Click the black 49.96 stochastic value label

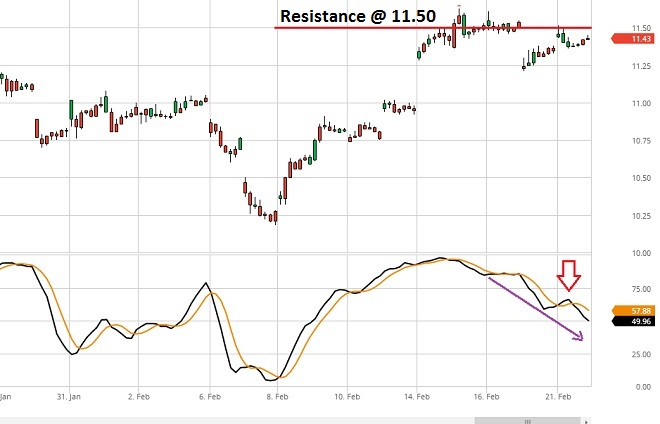coord(633,321)
